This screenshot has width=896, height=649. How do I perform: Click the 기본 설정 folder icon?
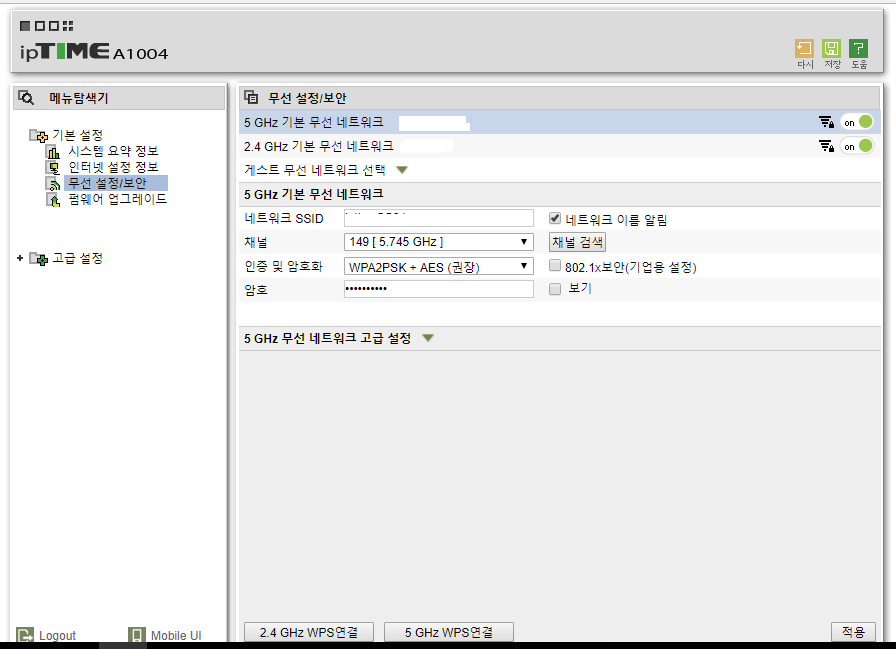[x=38, y=135]
